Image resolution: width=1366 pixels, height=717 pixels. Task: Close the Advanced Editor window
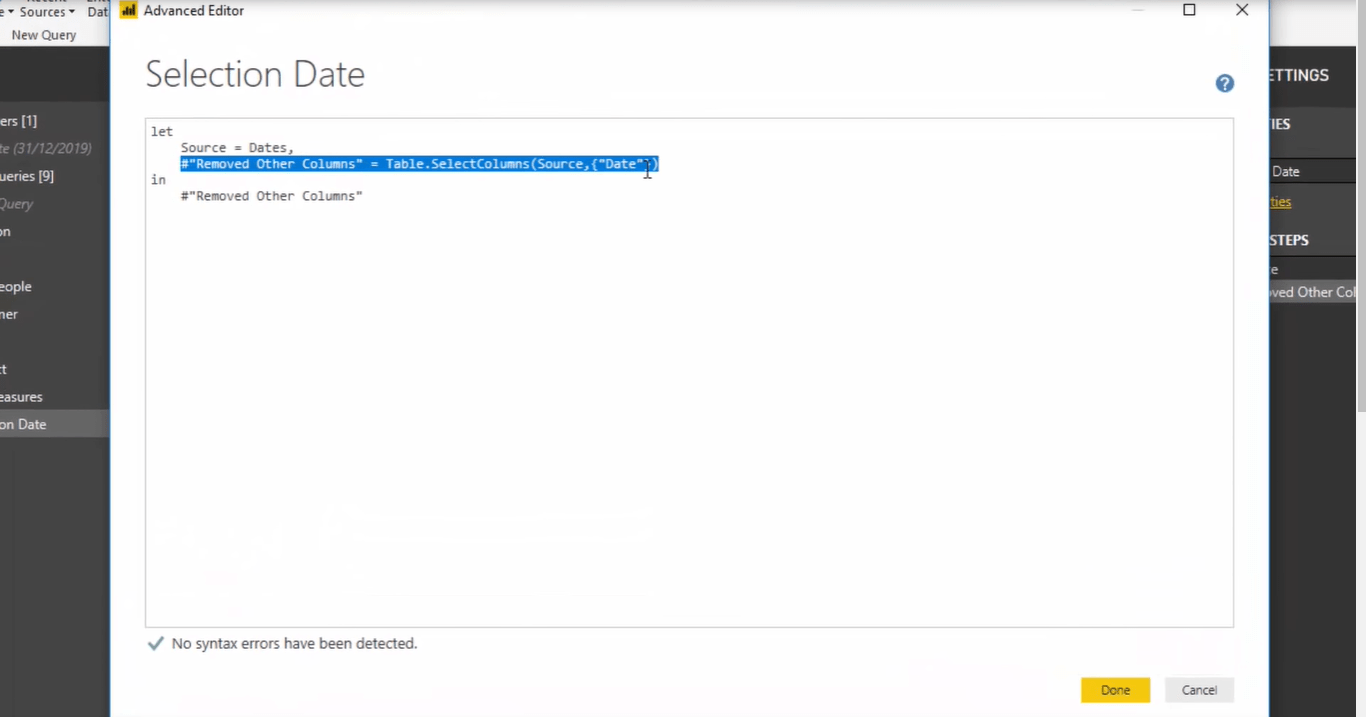coord(1242,10)
